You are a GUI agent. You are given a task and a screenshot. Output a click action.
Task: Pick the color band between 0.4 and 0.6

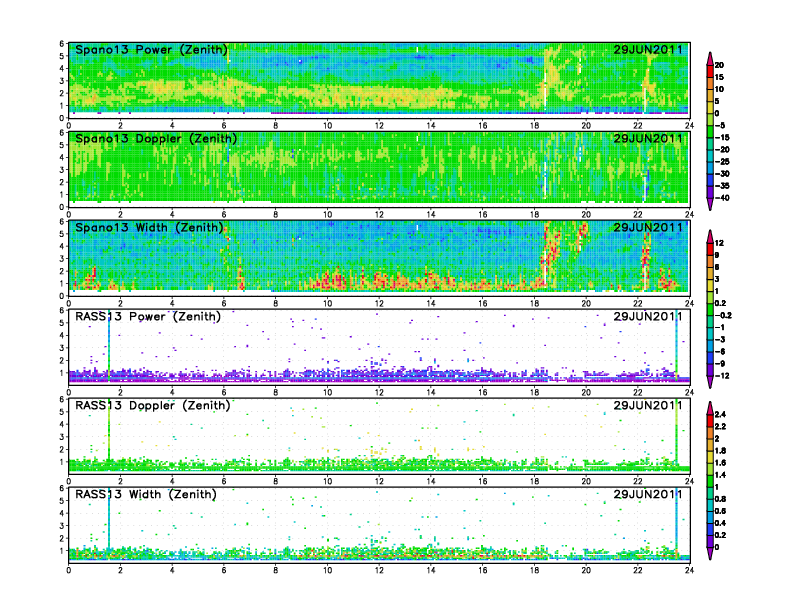[x=710, y=517]
